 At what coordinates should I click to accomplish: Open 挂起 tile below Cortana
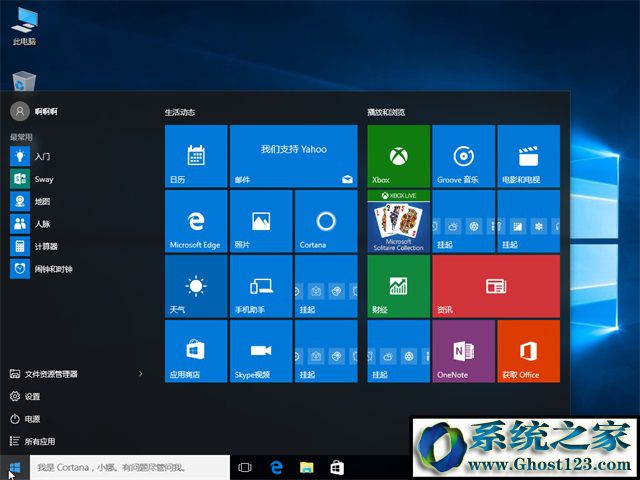[x=326, y=286]
